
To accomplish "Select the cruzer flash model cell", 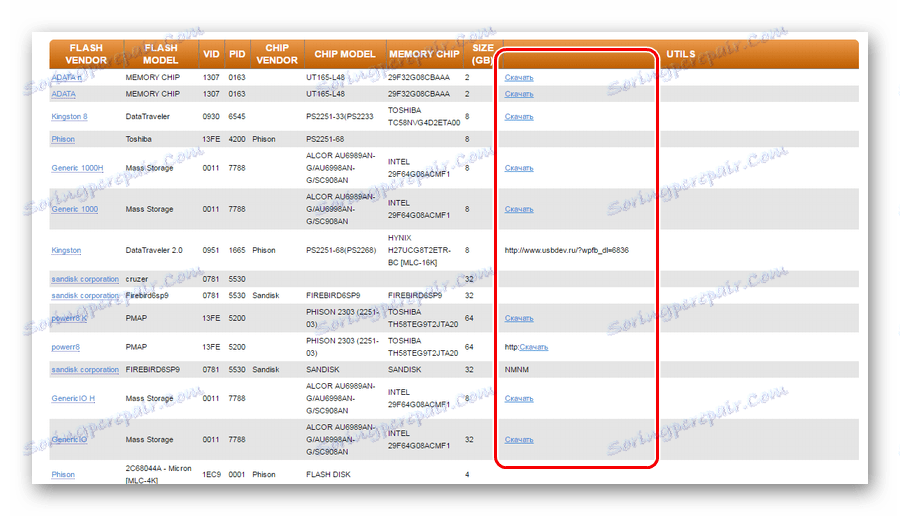I will click(x=137, y=280).
